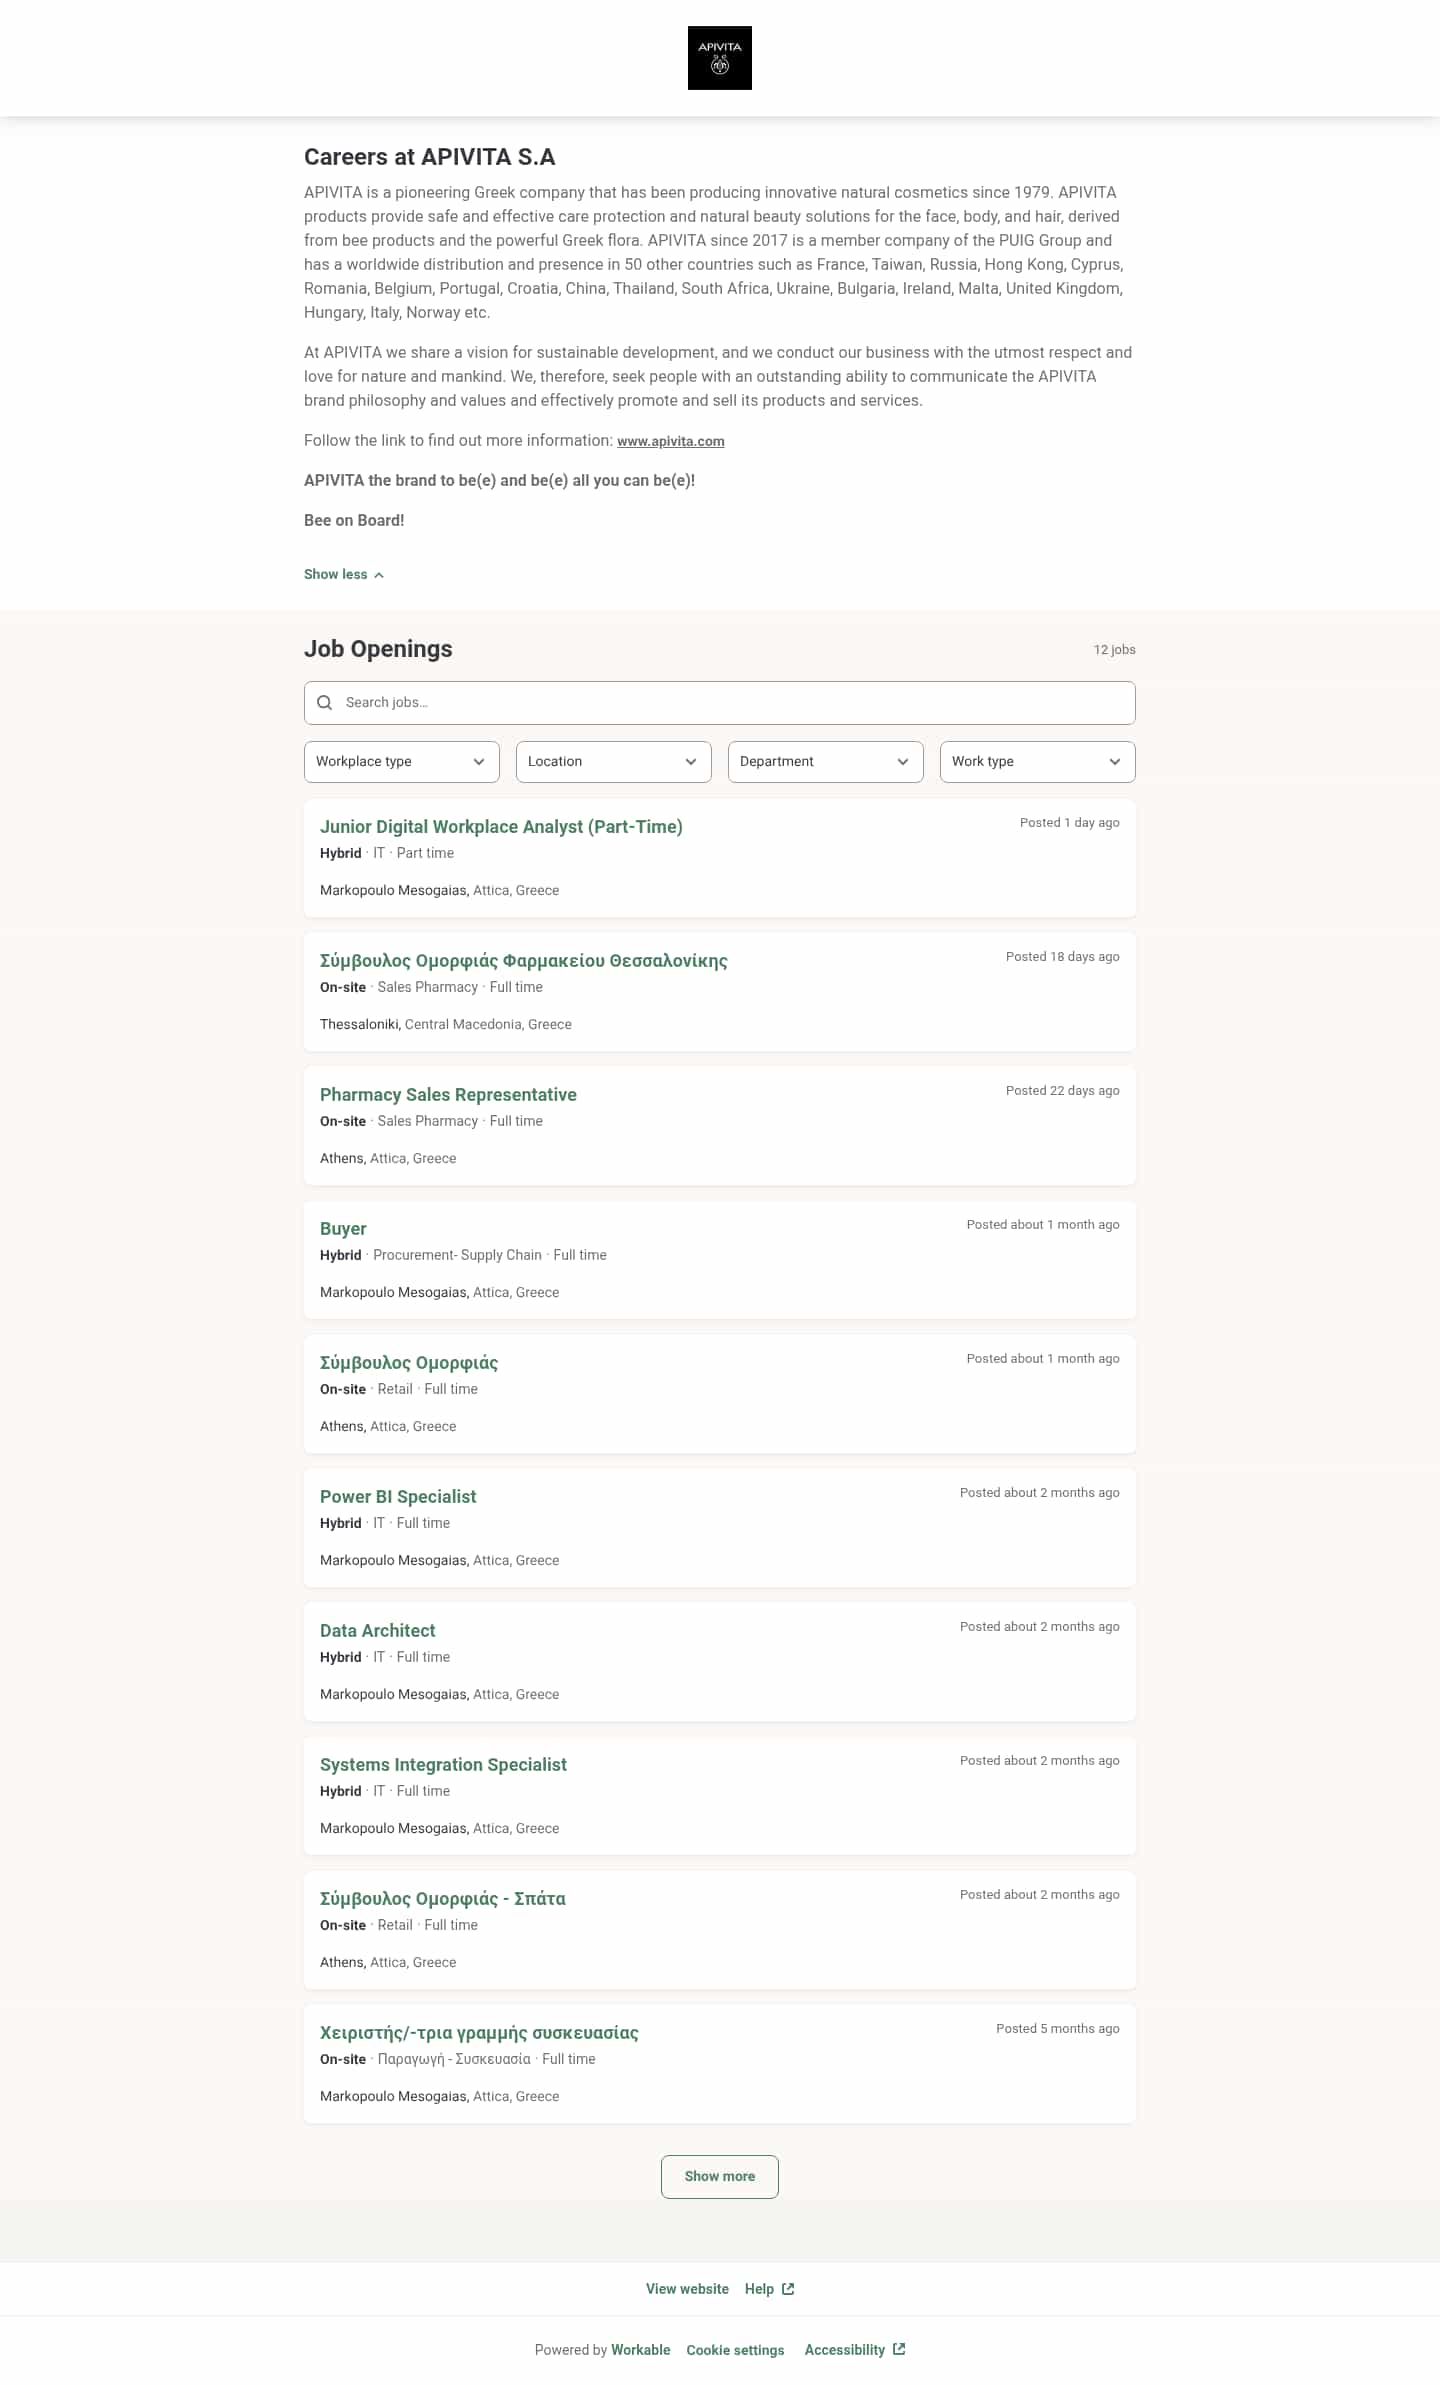Image resolution: width=1440 pixels, height=2385 pixels.
Task: Click 'Careers at APIVITA S.A' heading
Action: click(429, 157)
